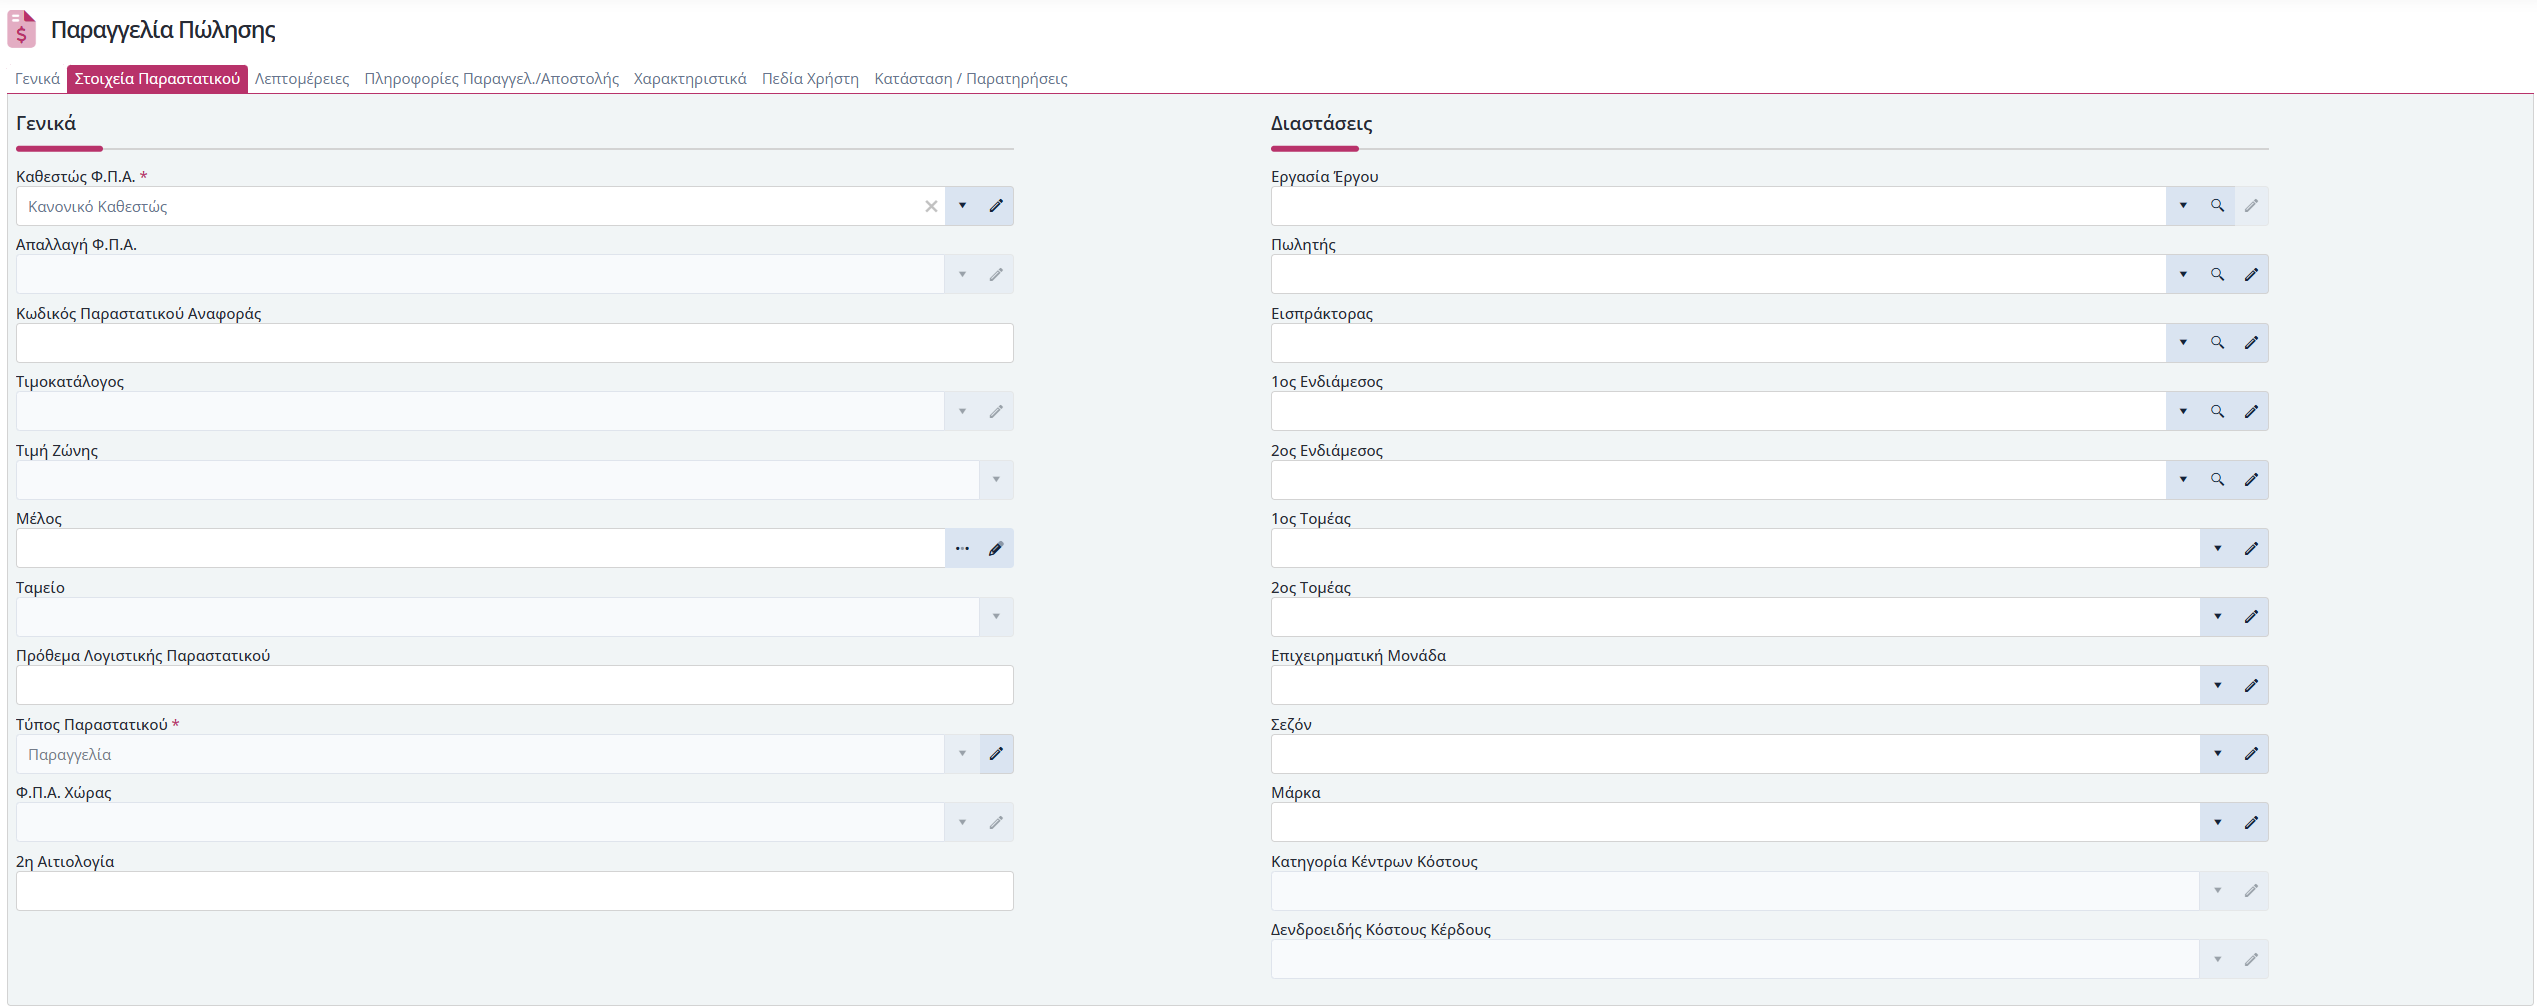Open the Ταμείο dropdown arrow
Viewport: 2537px width, 1006px height.
point(996,617)
